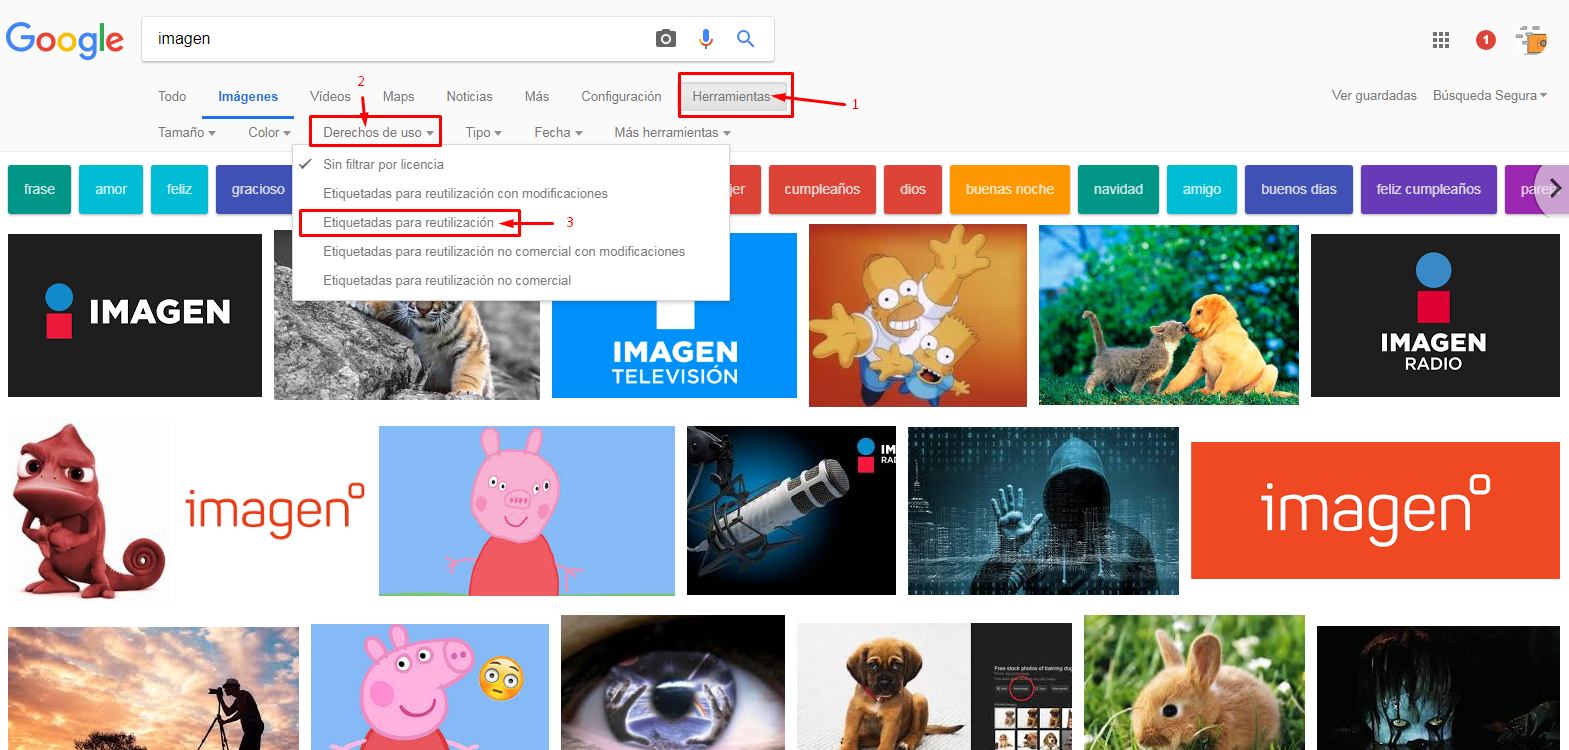Expand the Más tab menu
This screenshot has height=750, width=1569.
(537, 97)
